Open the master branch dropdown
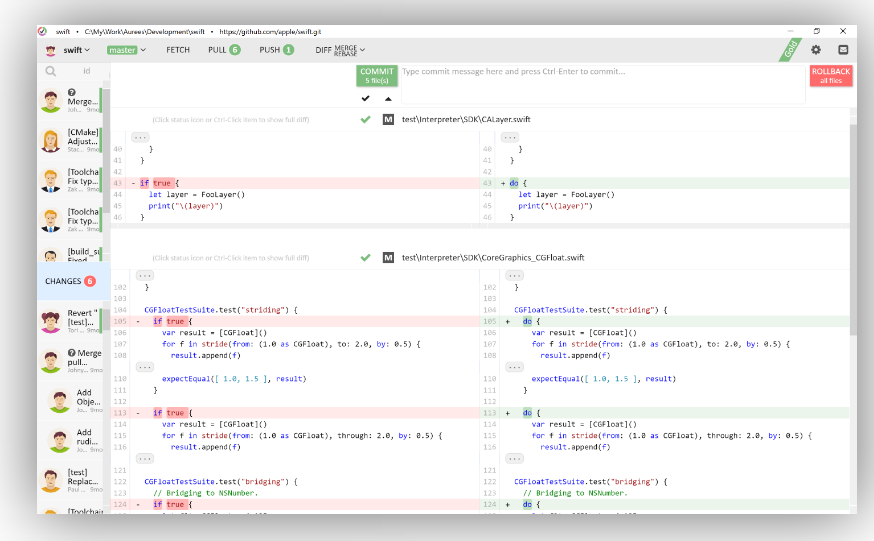Image resolution: width=874 pixels, height=541 pixels. tap(126, 50)
